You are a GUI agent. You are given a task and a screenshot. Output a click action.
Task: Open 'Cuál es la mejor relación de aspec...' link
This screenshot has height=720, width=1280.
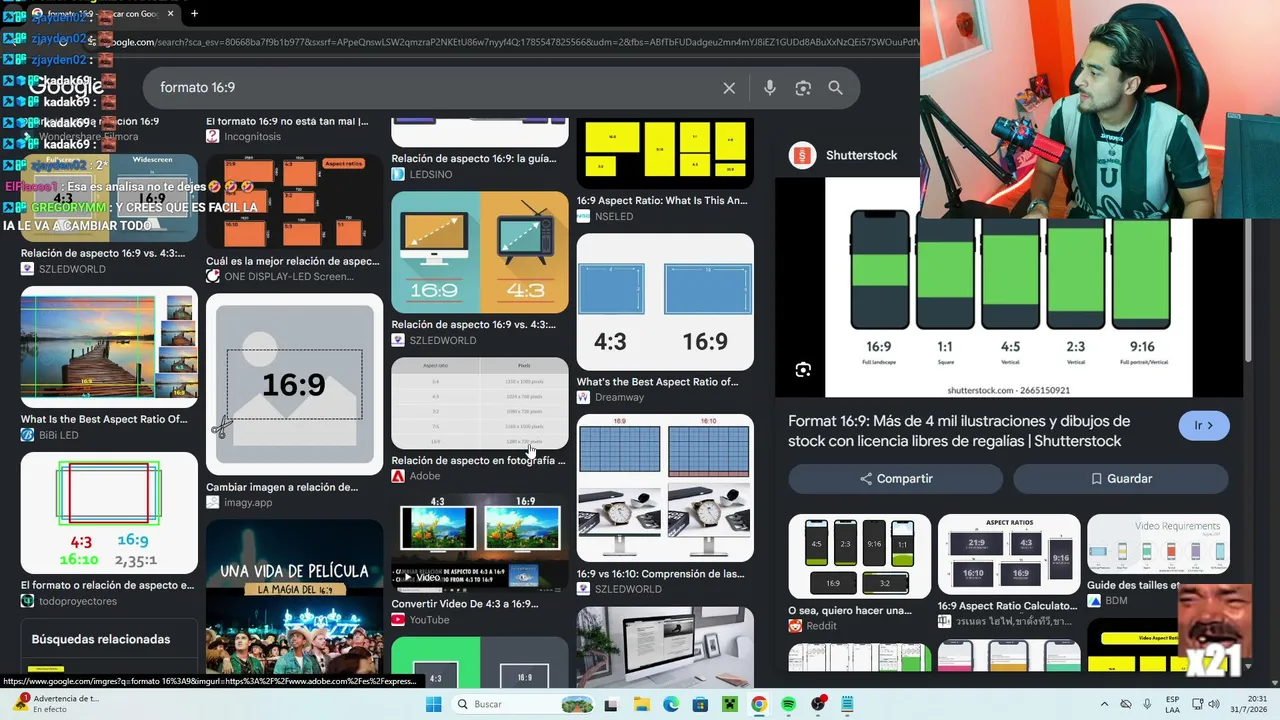pos(293,261)
